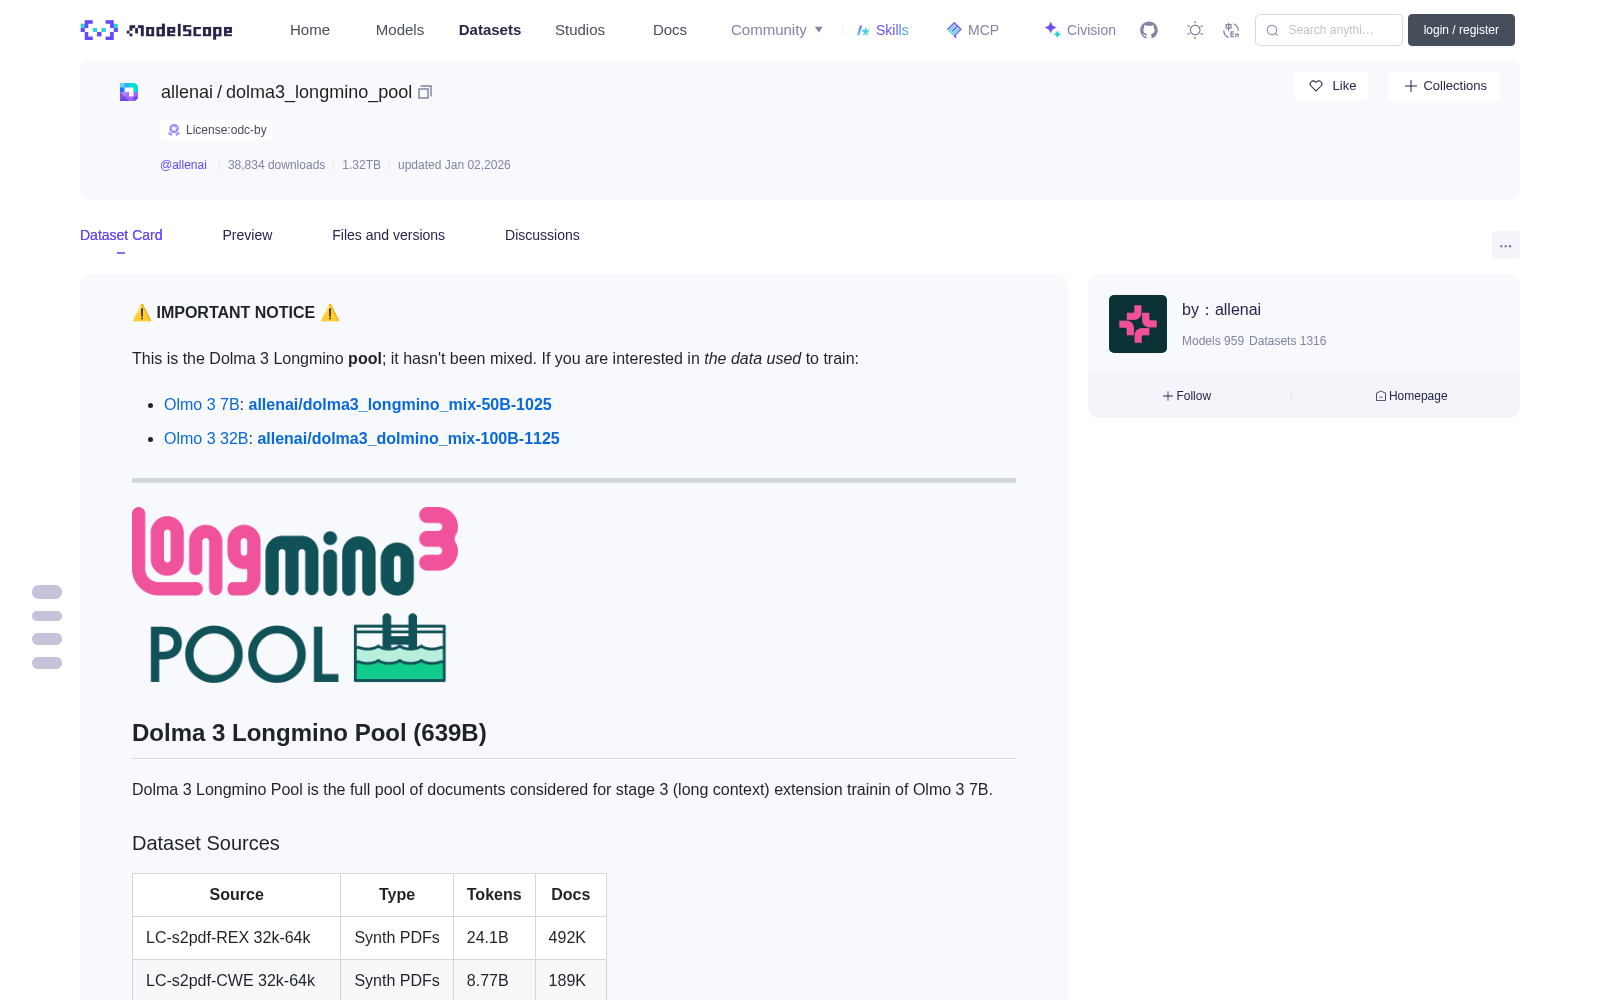Image resolution: width=1600 pixels, height=1000 pixels.
Task: Like this dataset
Action: point(1332,86)
